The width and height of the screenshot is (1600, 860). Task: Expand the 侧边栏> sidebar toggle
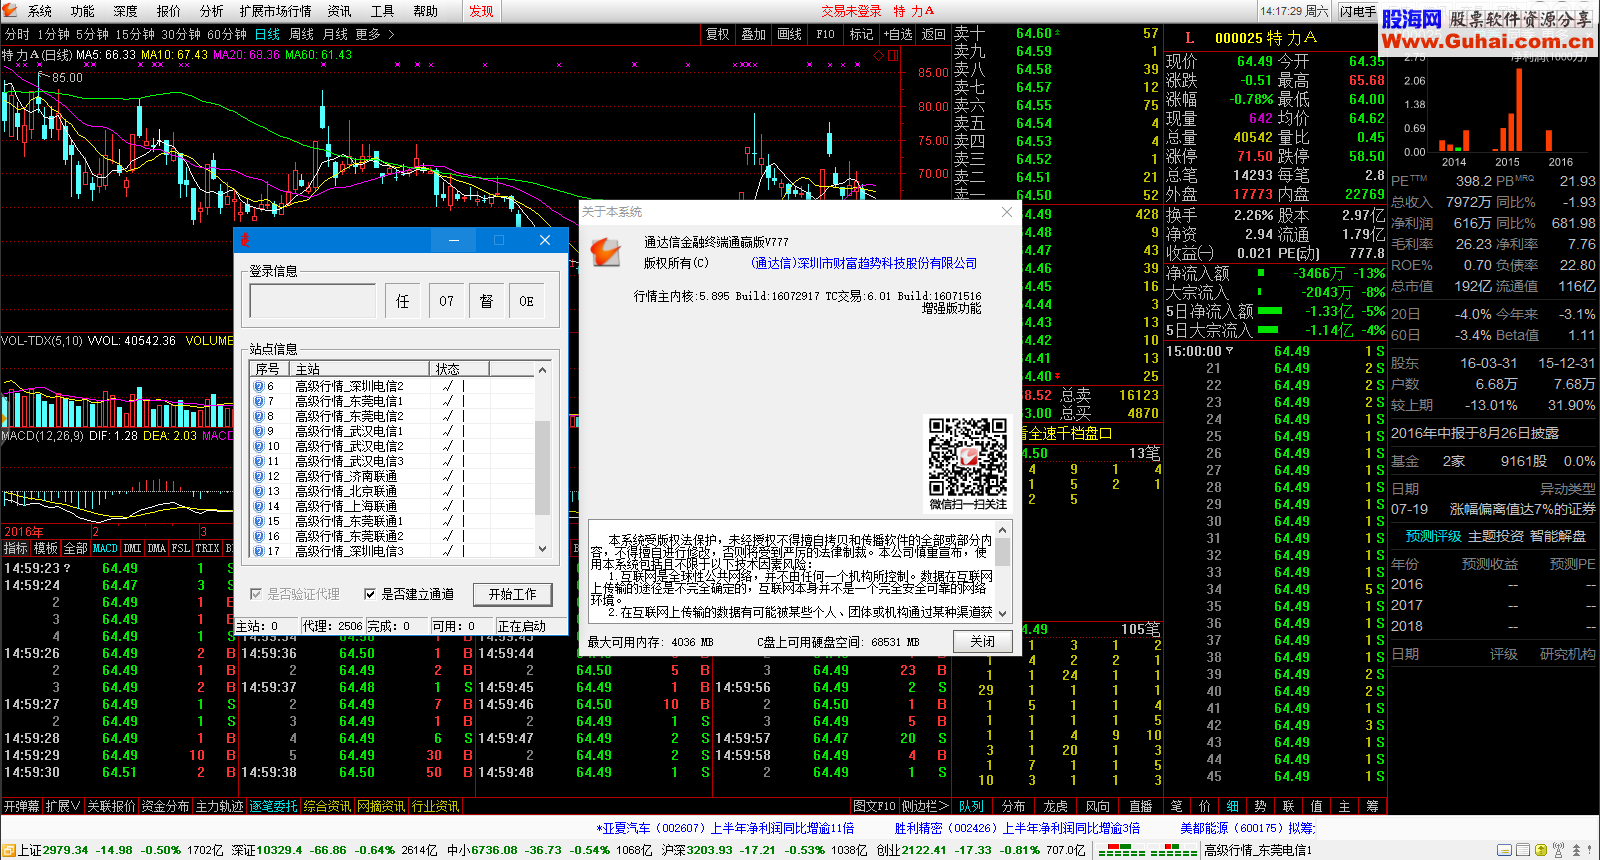(x=925, y=806)
